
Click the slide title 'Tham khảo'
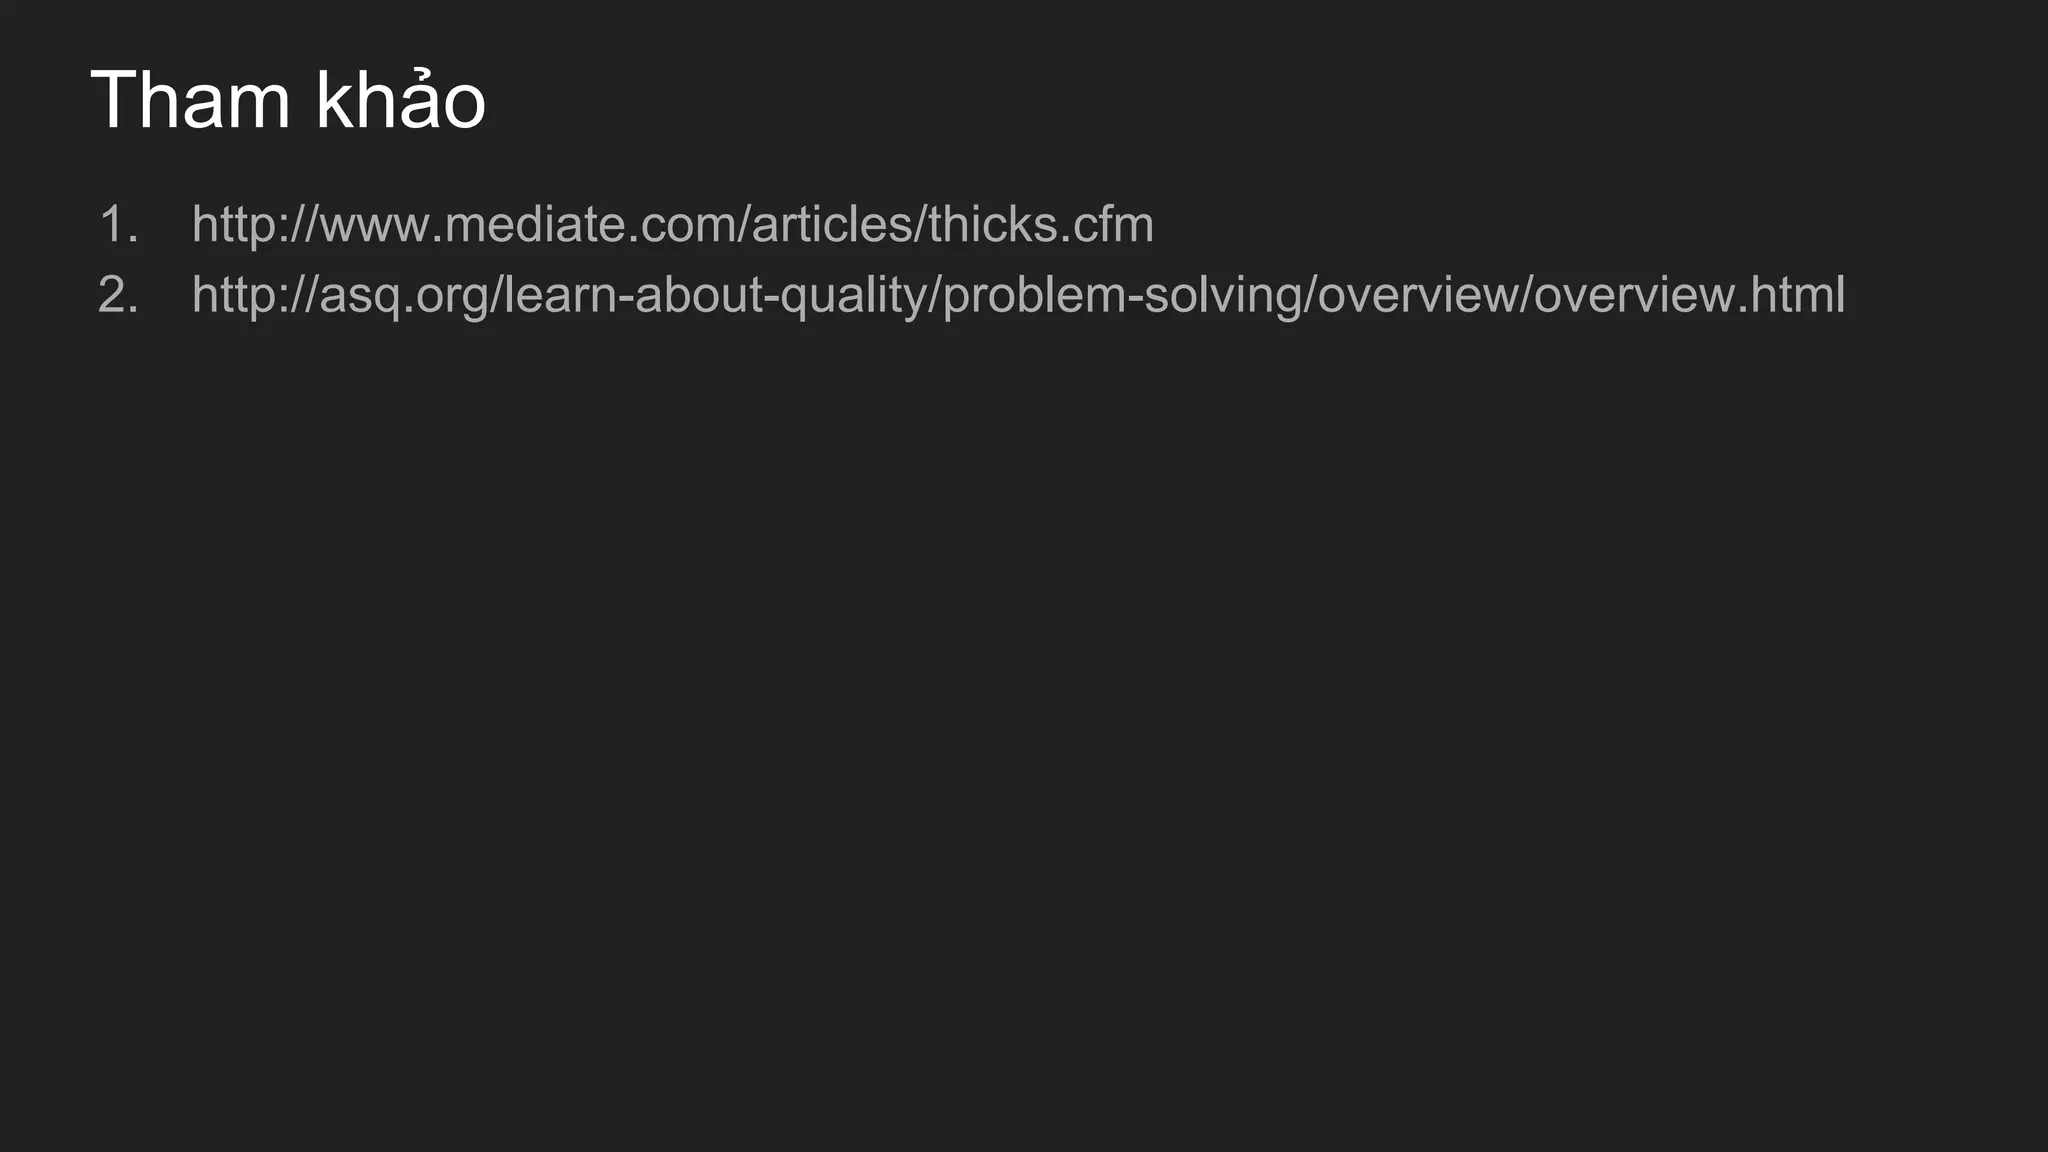(x=288, y=100)
